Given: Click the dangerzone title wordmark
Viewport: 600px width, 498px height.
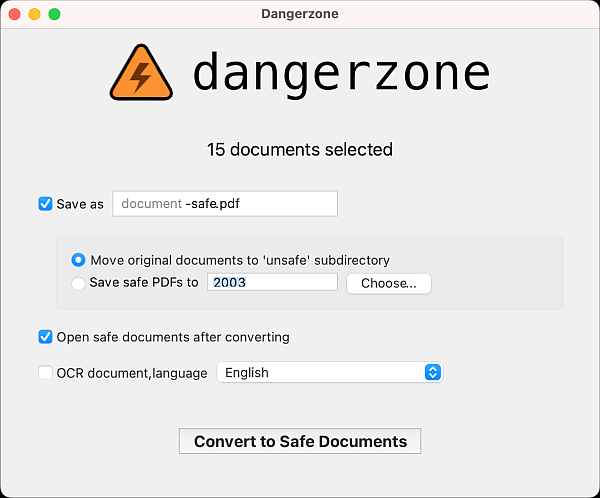Looking at the screenshot, I should 341,73.
